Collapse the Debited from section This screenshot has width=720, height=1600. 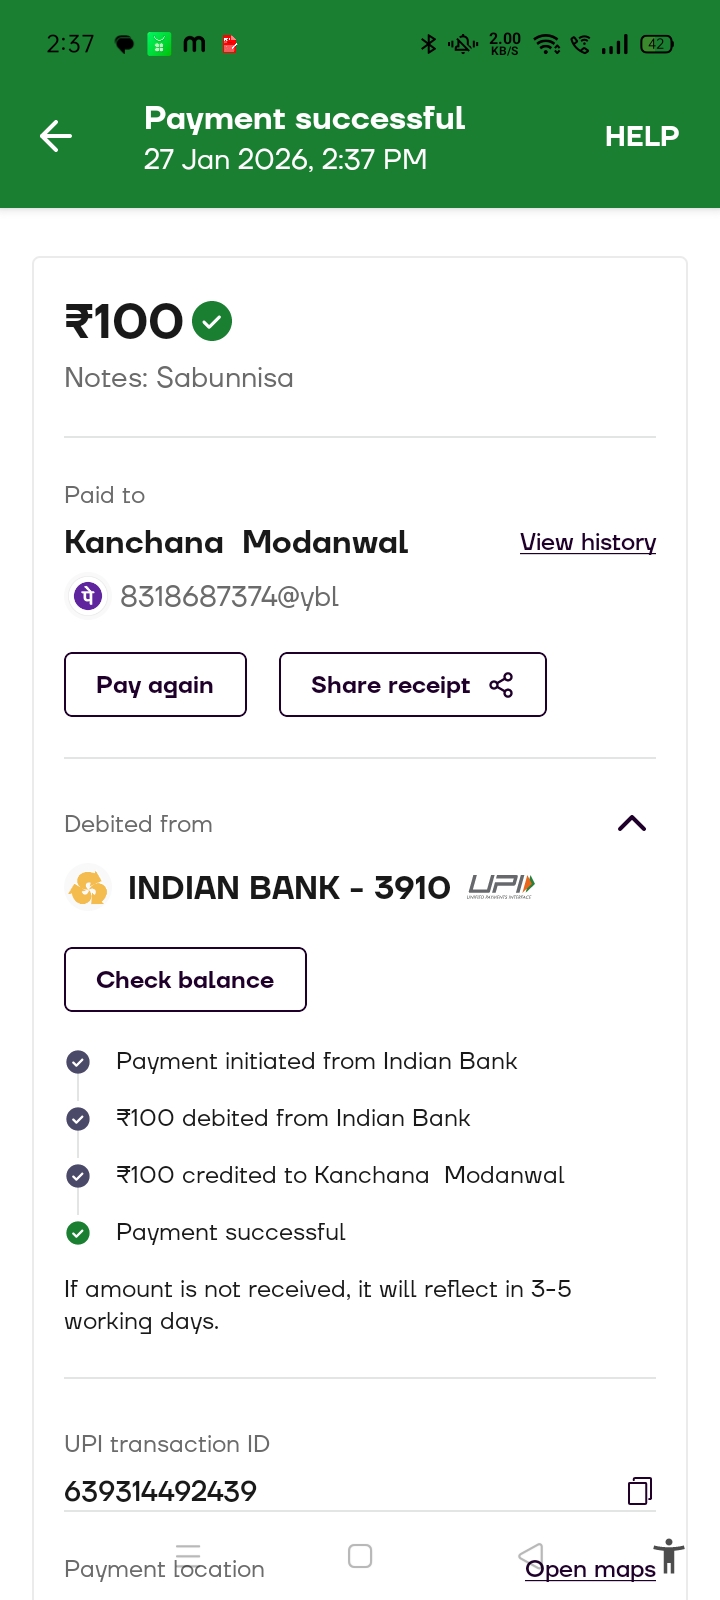[x=632, y=824]
